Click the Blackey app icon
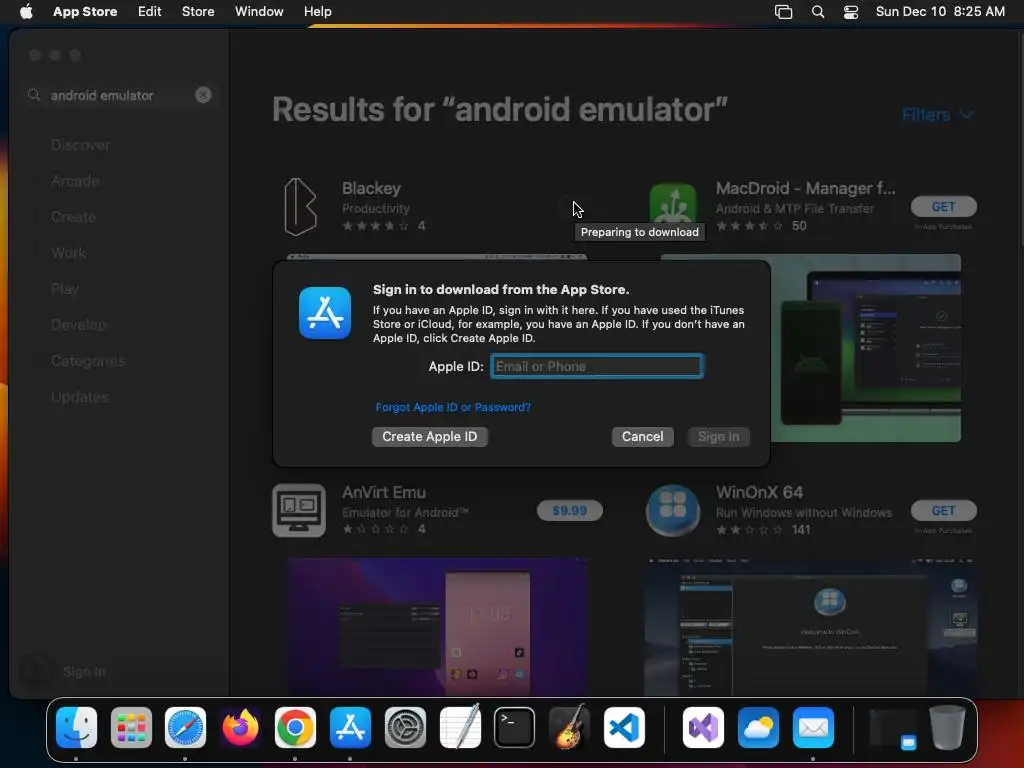This screenshot has height=768, width=1024. click(300, 206)
